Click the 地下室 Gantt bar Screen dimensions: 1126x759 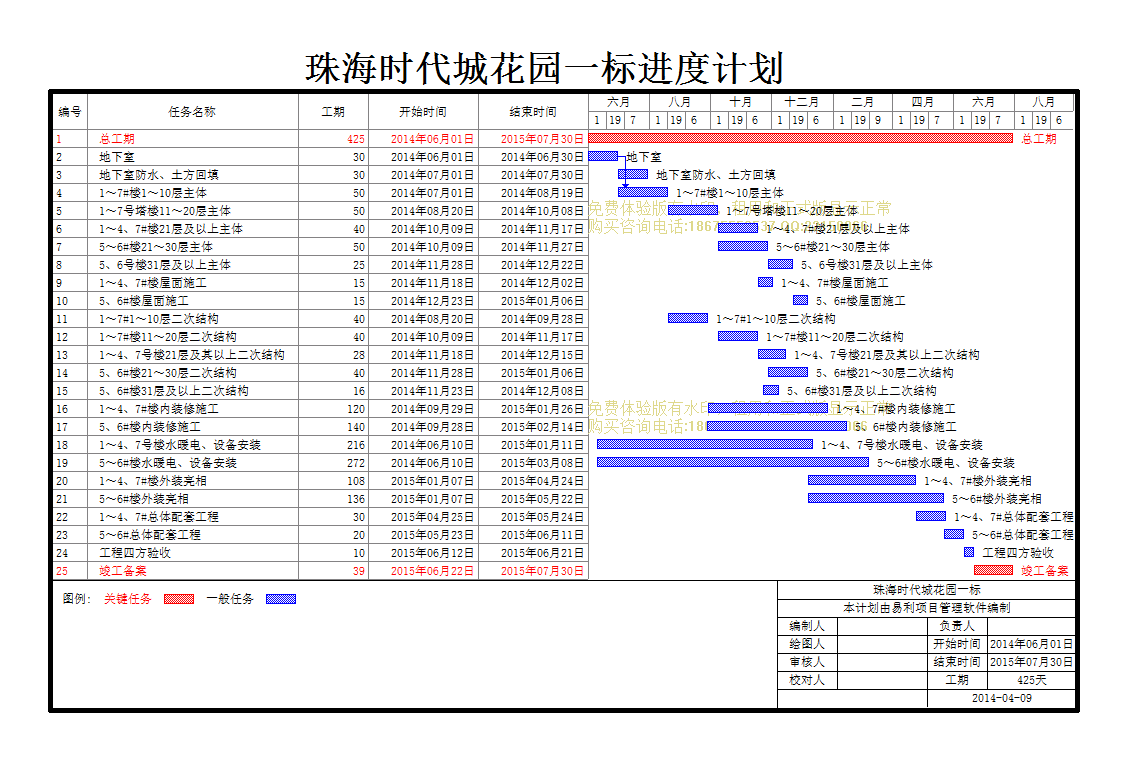pyautogui.click(x=603, y=156)
